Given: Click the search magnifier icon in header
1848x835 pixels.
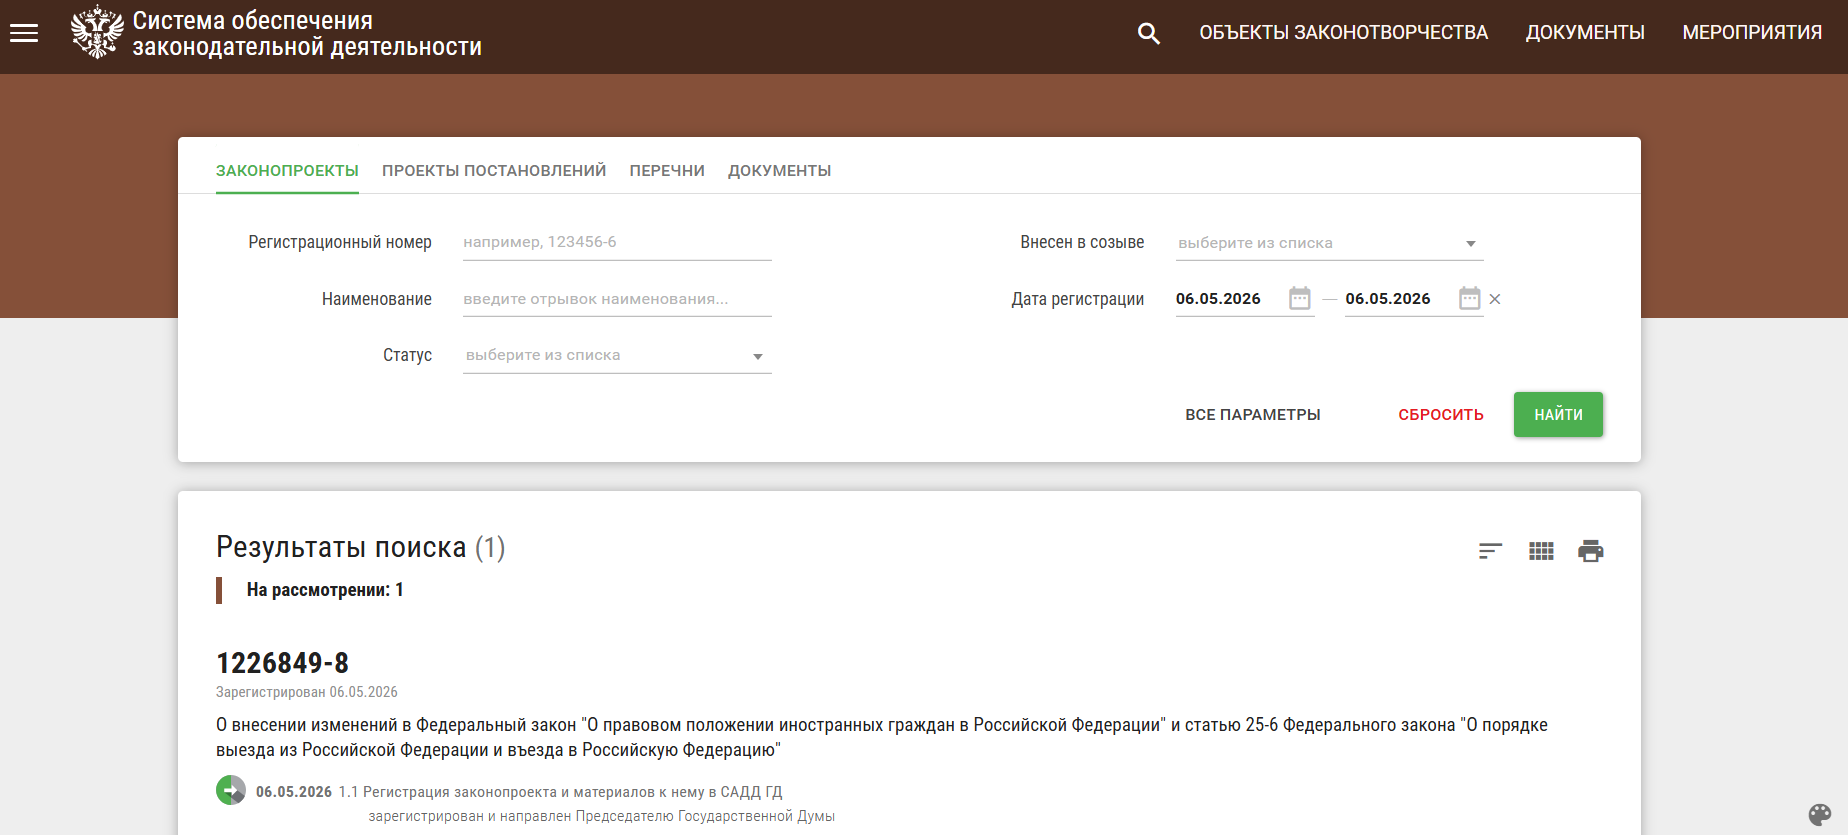Looking at the screenshot, I should 1149,33.
